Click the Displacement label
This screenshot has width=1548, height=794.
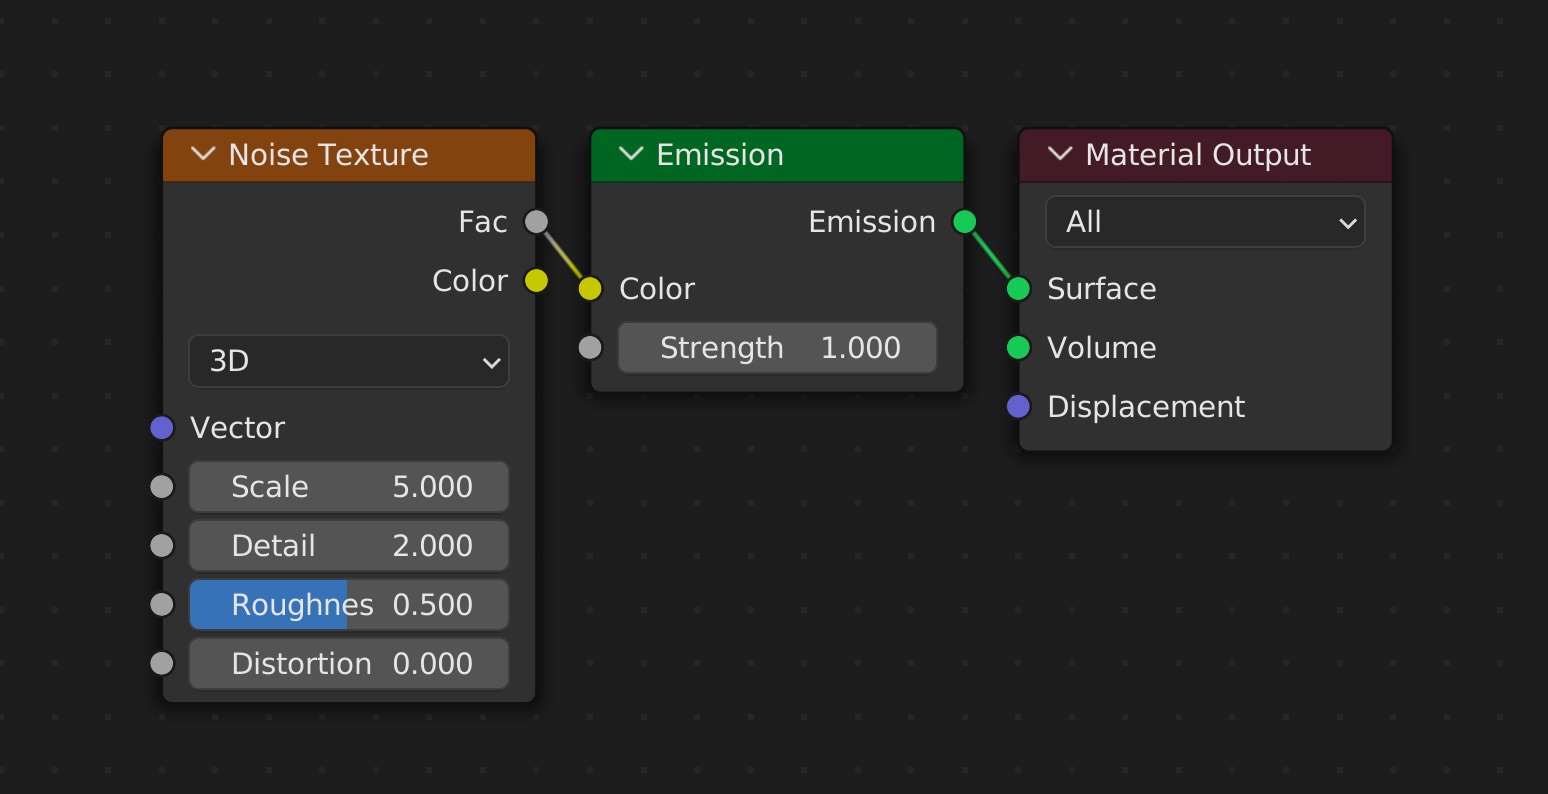[1146, 407]
